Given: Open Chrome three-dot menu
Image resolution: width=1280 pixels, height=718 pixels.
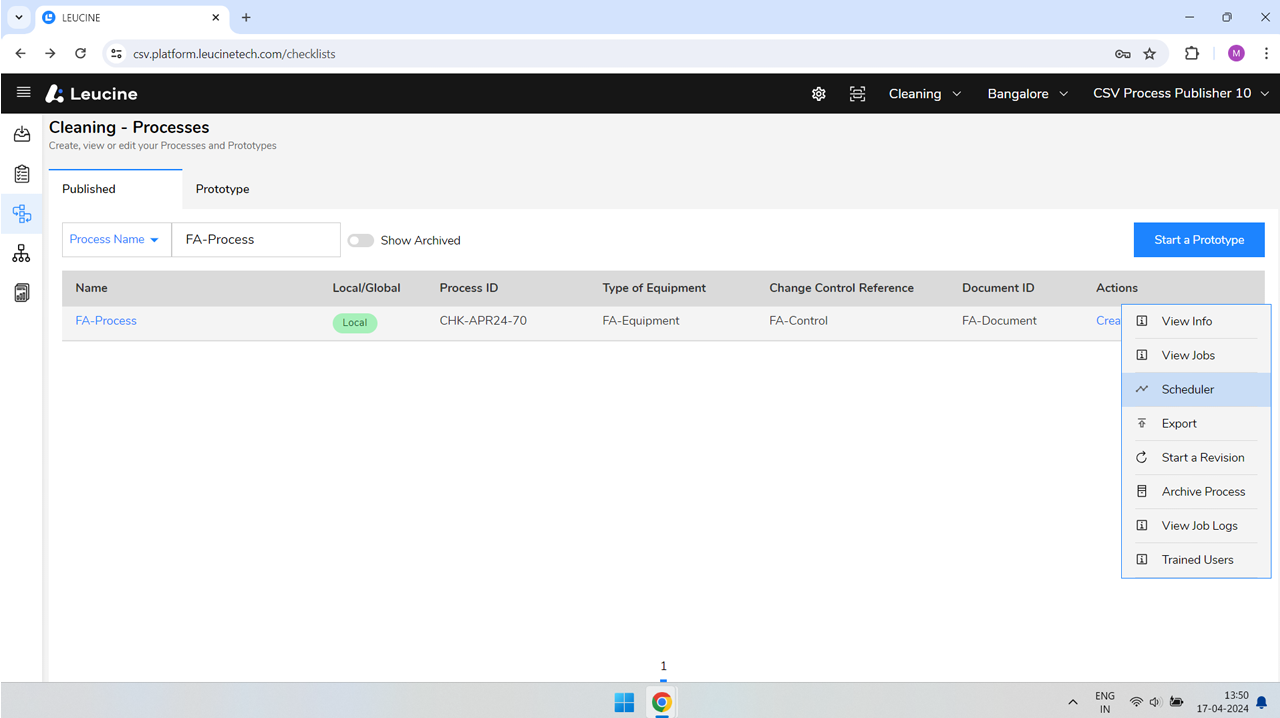Looking at the screenshot, I should point(1266,53).
